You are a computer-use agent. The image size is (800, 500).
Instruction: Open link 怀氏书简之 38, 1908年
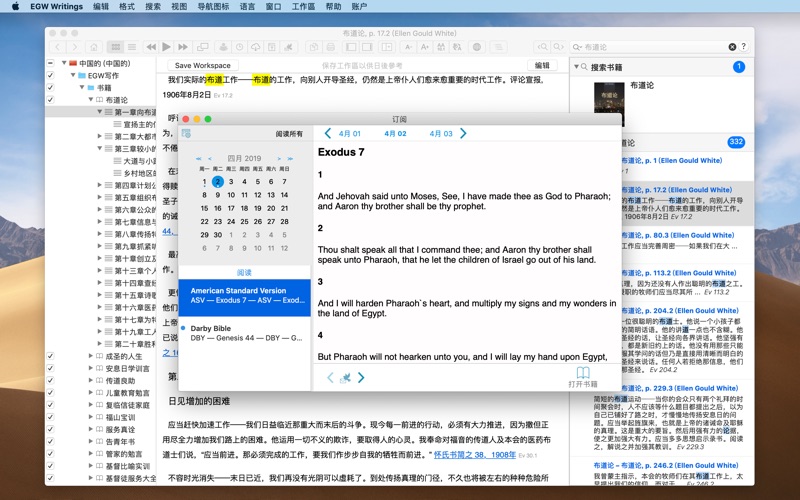(475, 455)
